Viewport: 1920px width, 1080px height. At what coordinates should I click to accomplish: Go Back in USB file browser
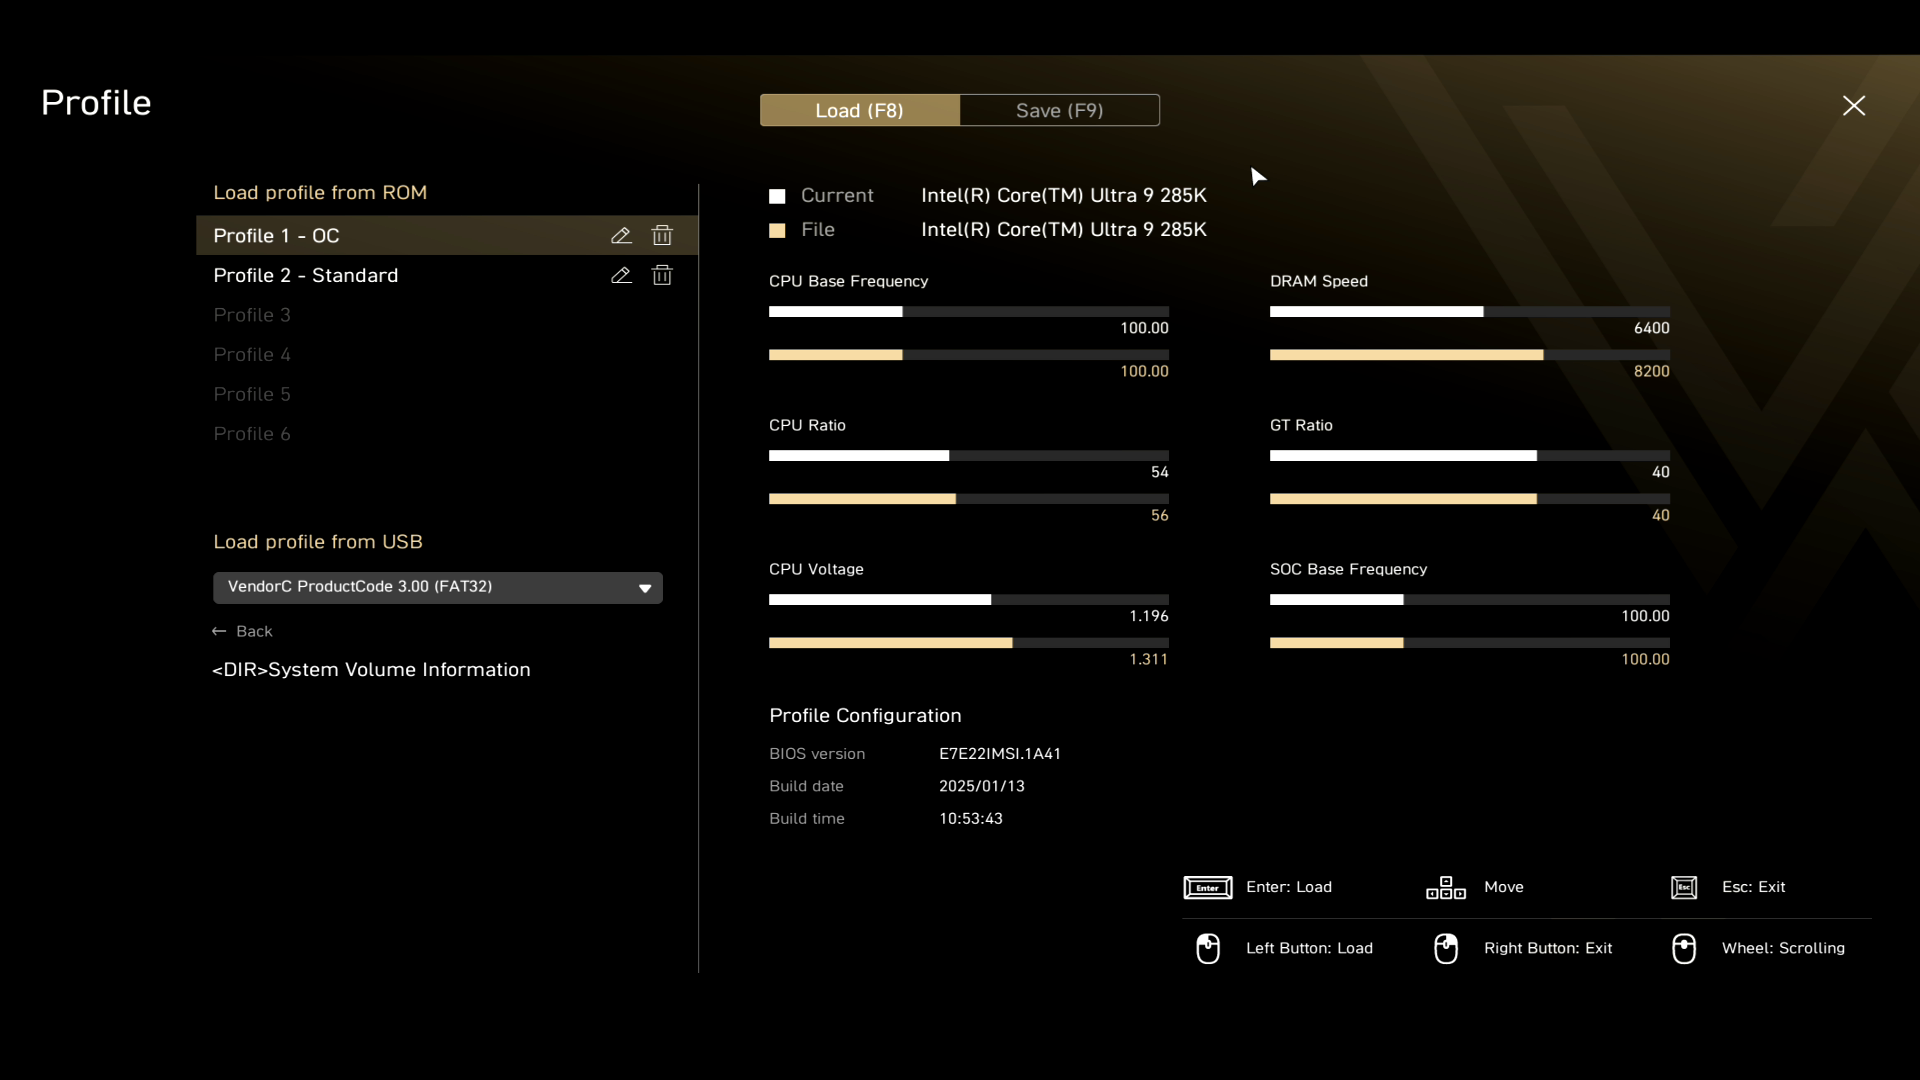click(x=254, y=632)
